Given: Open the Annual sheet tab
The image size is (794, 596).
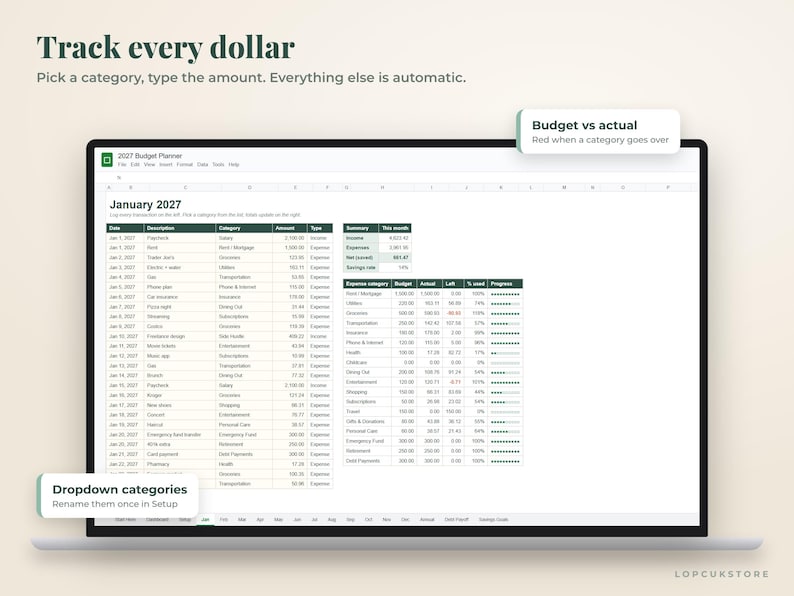Looking at the screenshot, I should coord(427,520).
